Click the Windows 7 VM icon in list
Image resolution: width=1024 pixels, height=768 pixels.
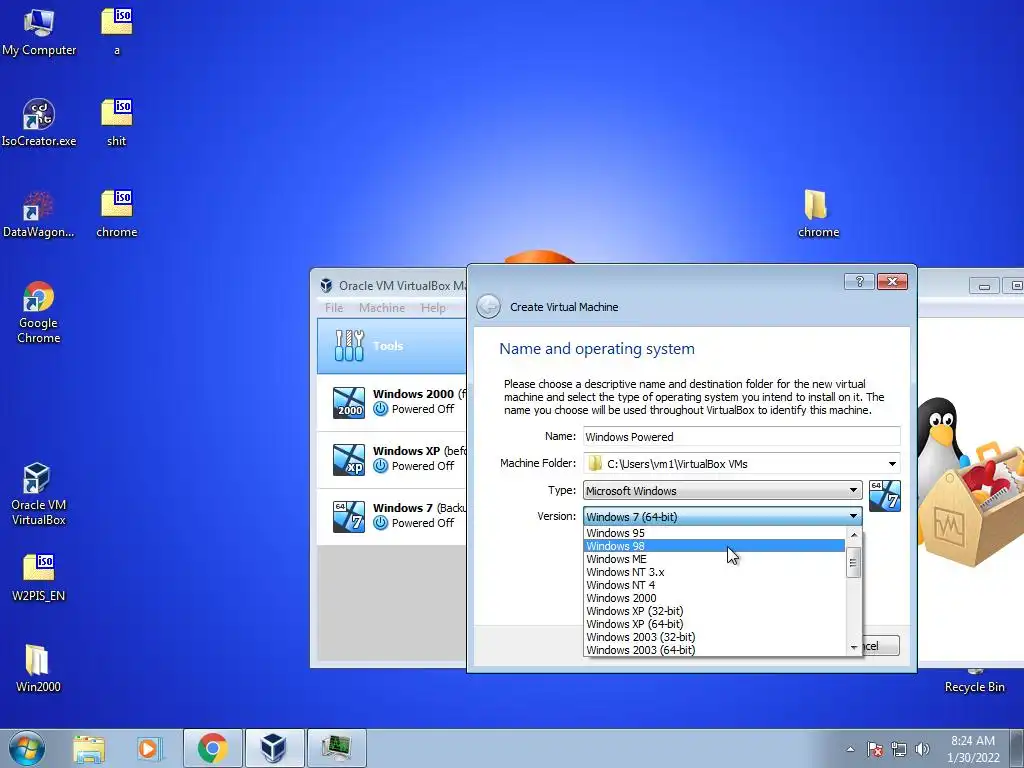(x=349, y=517)
